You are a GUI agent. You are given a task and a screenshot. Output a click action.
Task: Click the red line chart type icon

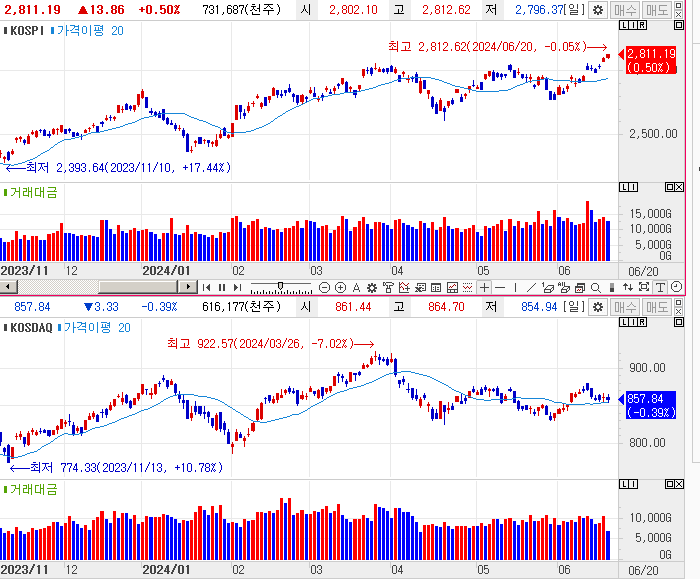tap(452, 287)
